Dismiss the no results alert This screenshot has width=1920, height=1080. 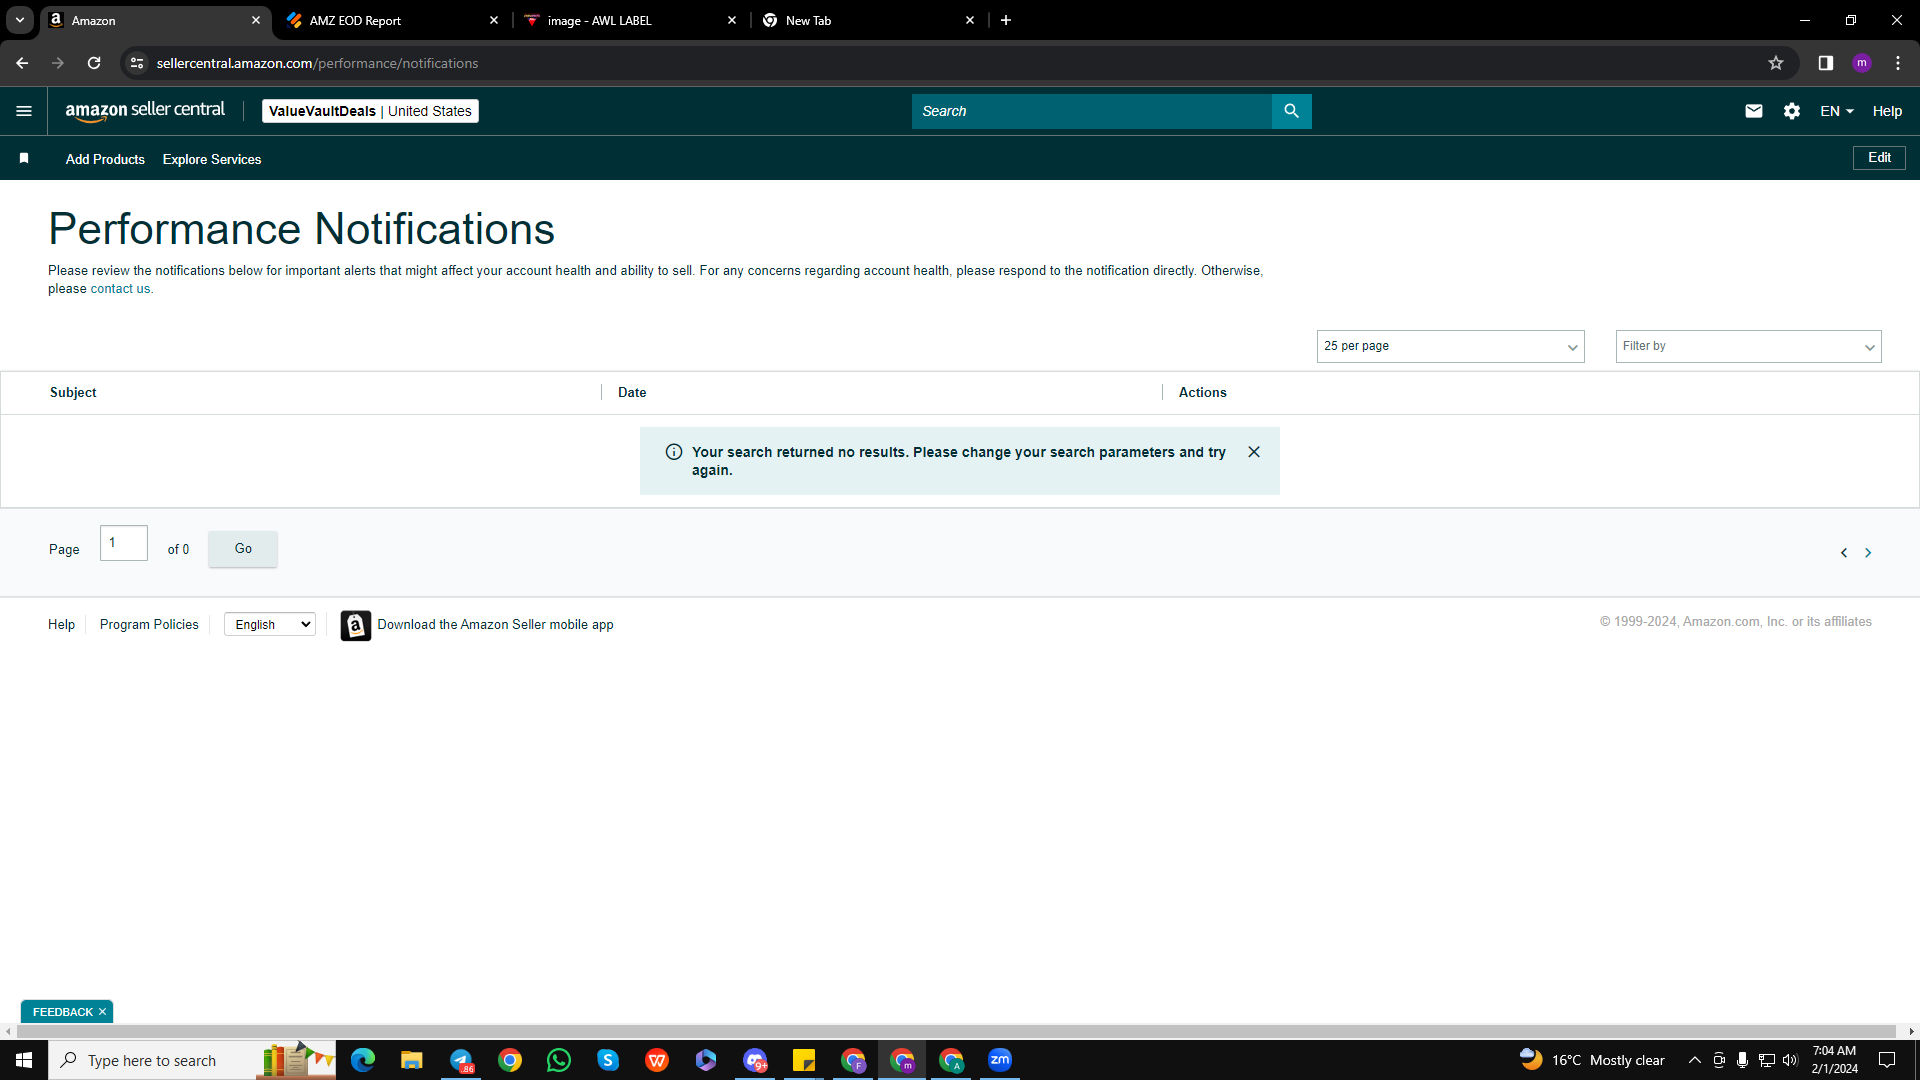click(1254, 452)
